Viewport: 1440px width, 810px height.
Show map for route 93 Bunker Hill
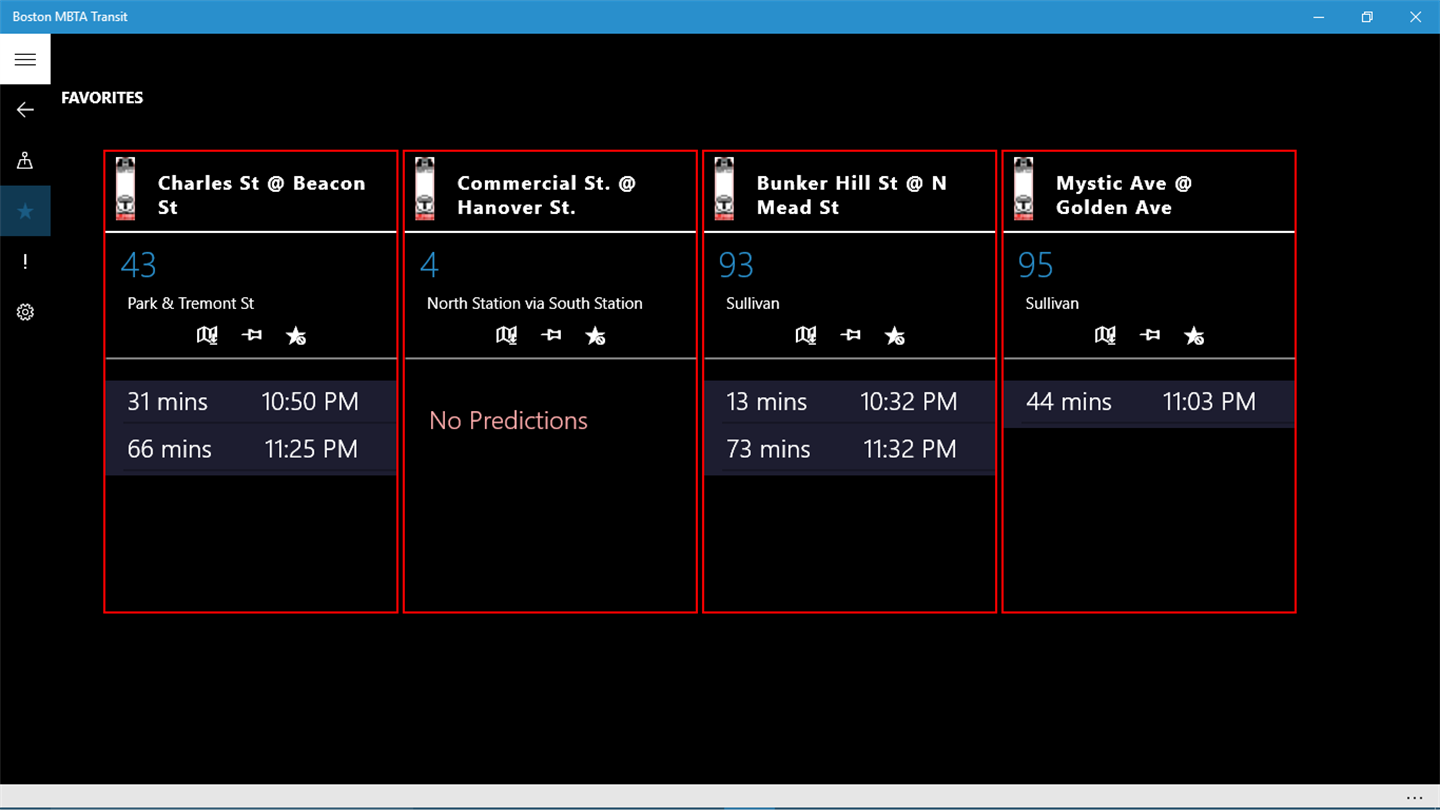click(806, 335)
